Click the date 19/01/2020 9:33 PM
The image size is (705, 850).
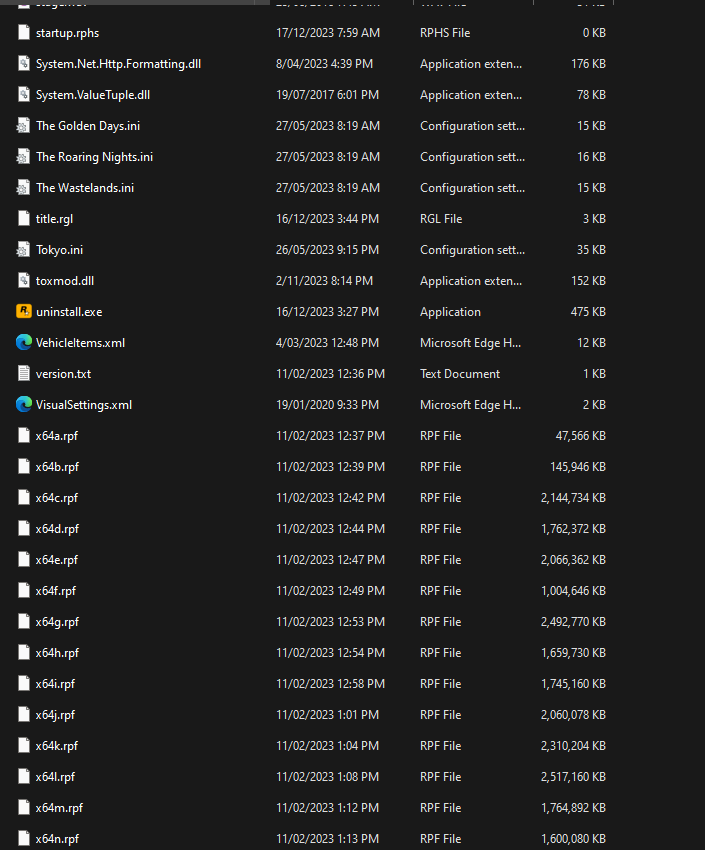[x=327, y=404]
